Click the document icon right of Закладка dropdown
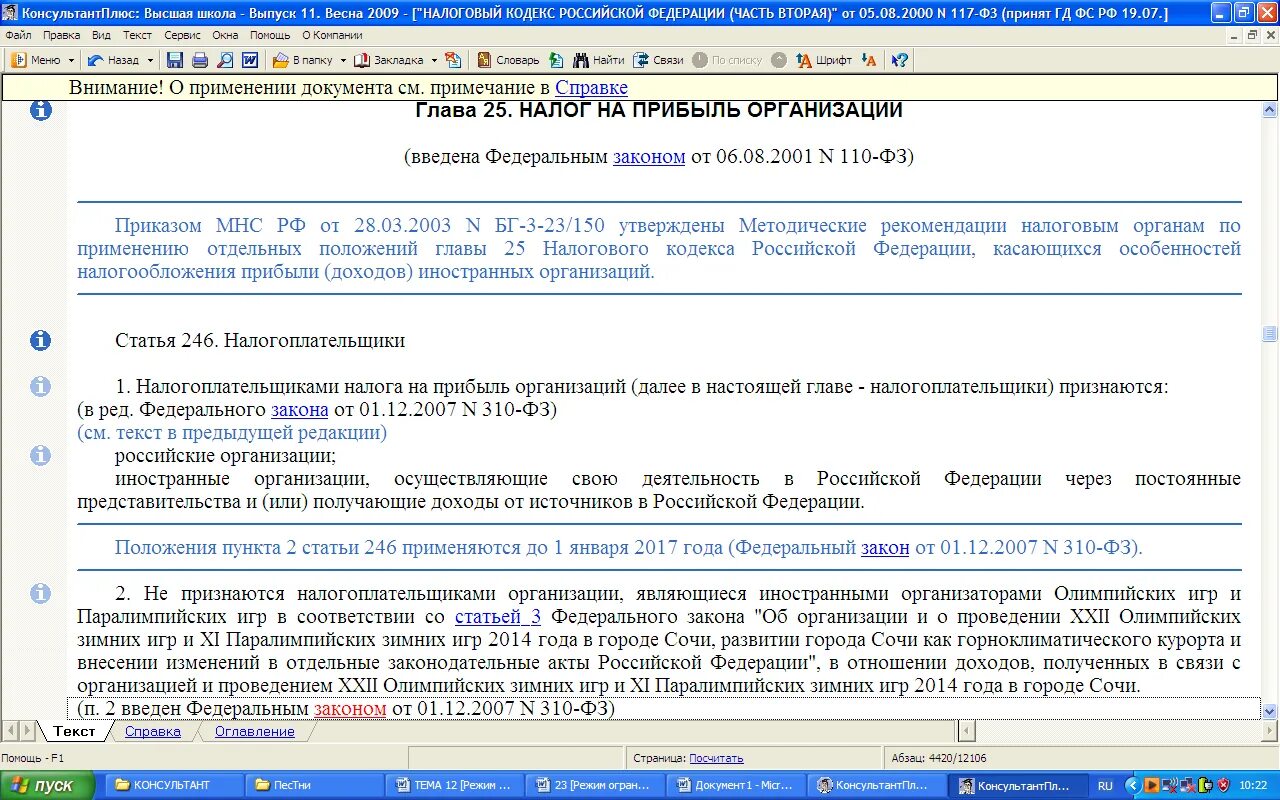The width and height of the screenshot is (1280, 800). tap(453, 60)
